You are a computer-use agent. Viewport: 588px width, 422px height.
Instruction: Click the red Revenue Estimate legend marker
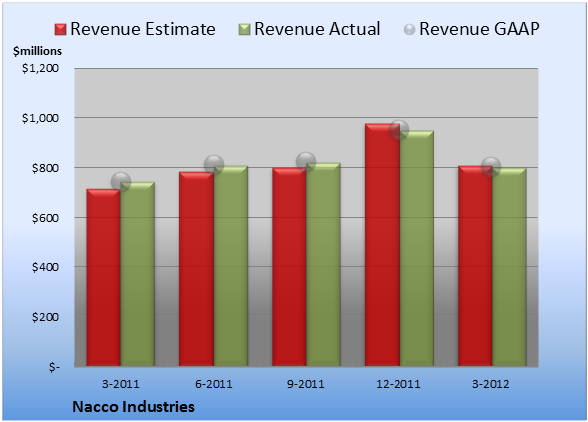[60, 29]
